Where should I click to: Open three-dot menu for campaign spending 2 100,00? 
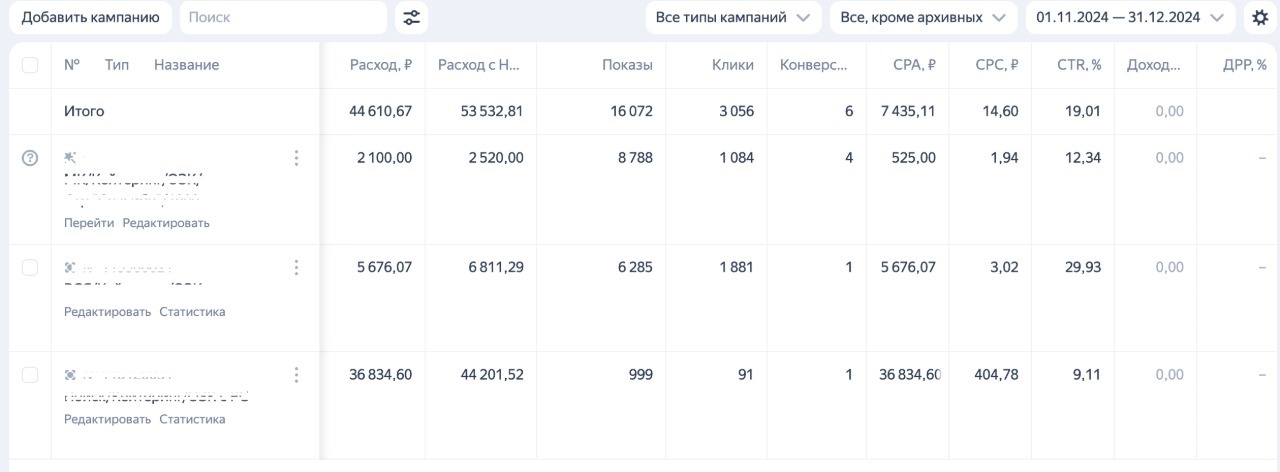[x=296, y=158]
